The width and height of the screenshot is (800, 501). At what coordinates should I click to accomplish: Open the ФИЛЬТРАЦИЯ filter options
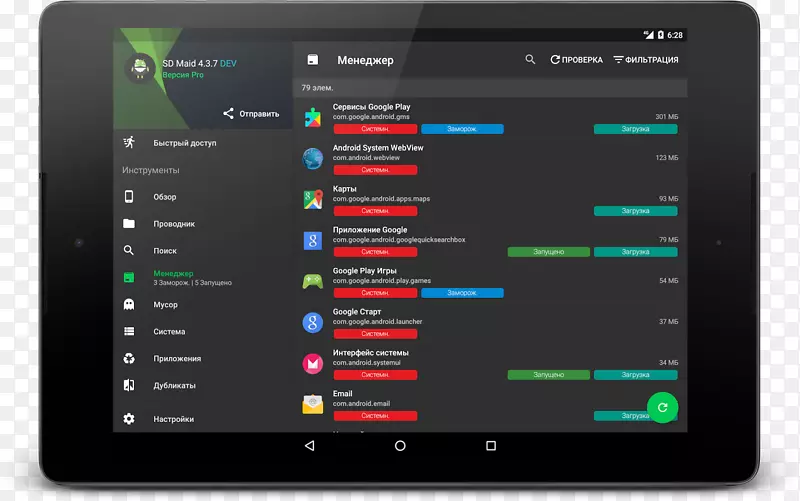(x=645, y=60)
